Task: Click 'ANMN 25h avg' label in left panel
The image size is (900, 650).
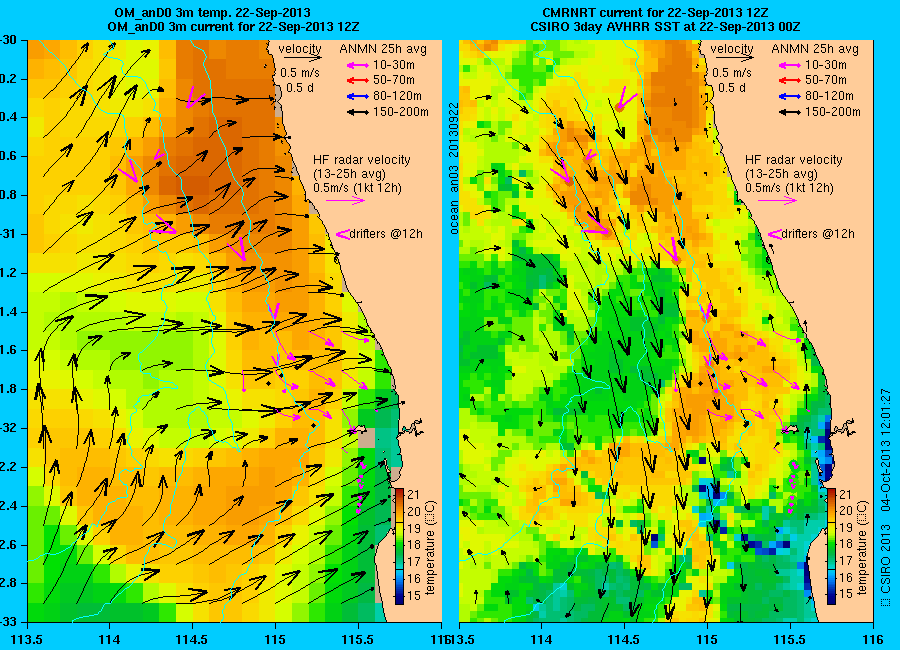Action: point(383,49)
